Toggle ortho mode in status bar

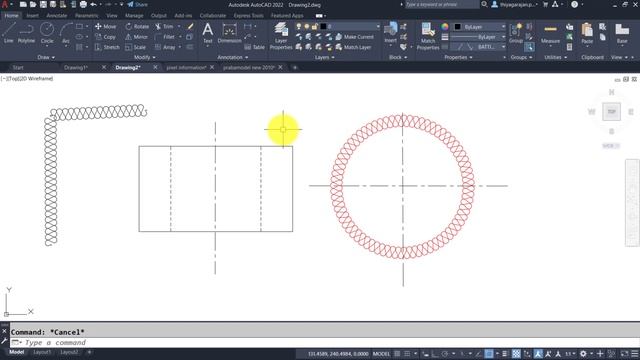(434, 354)
